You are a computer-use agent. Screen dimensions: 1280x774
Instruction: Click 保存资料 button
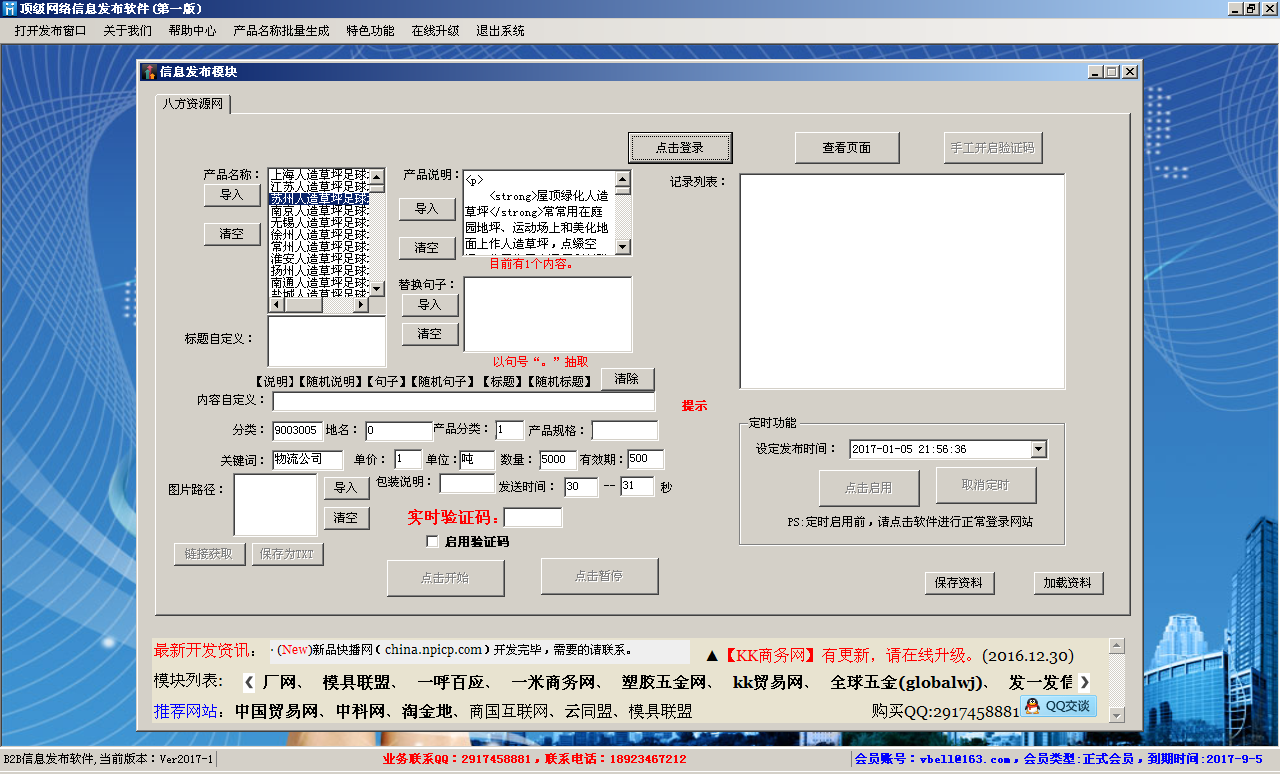(x=959, y=583)
